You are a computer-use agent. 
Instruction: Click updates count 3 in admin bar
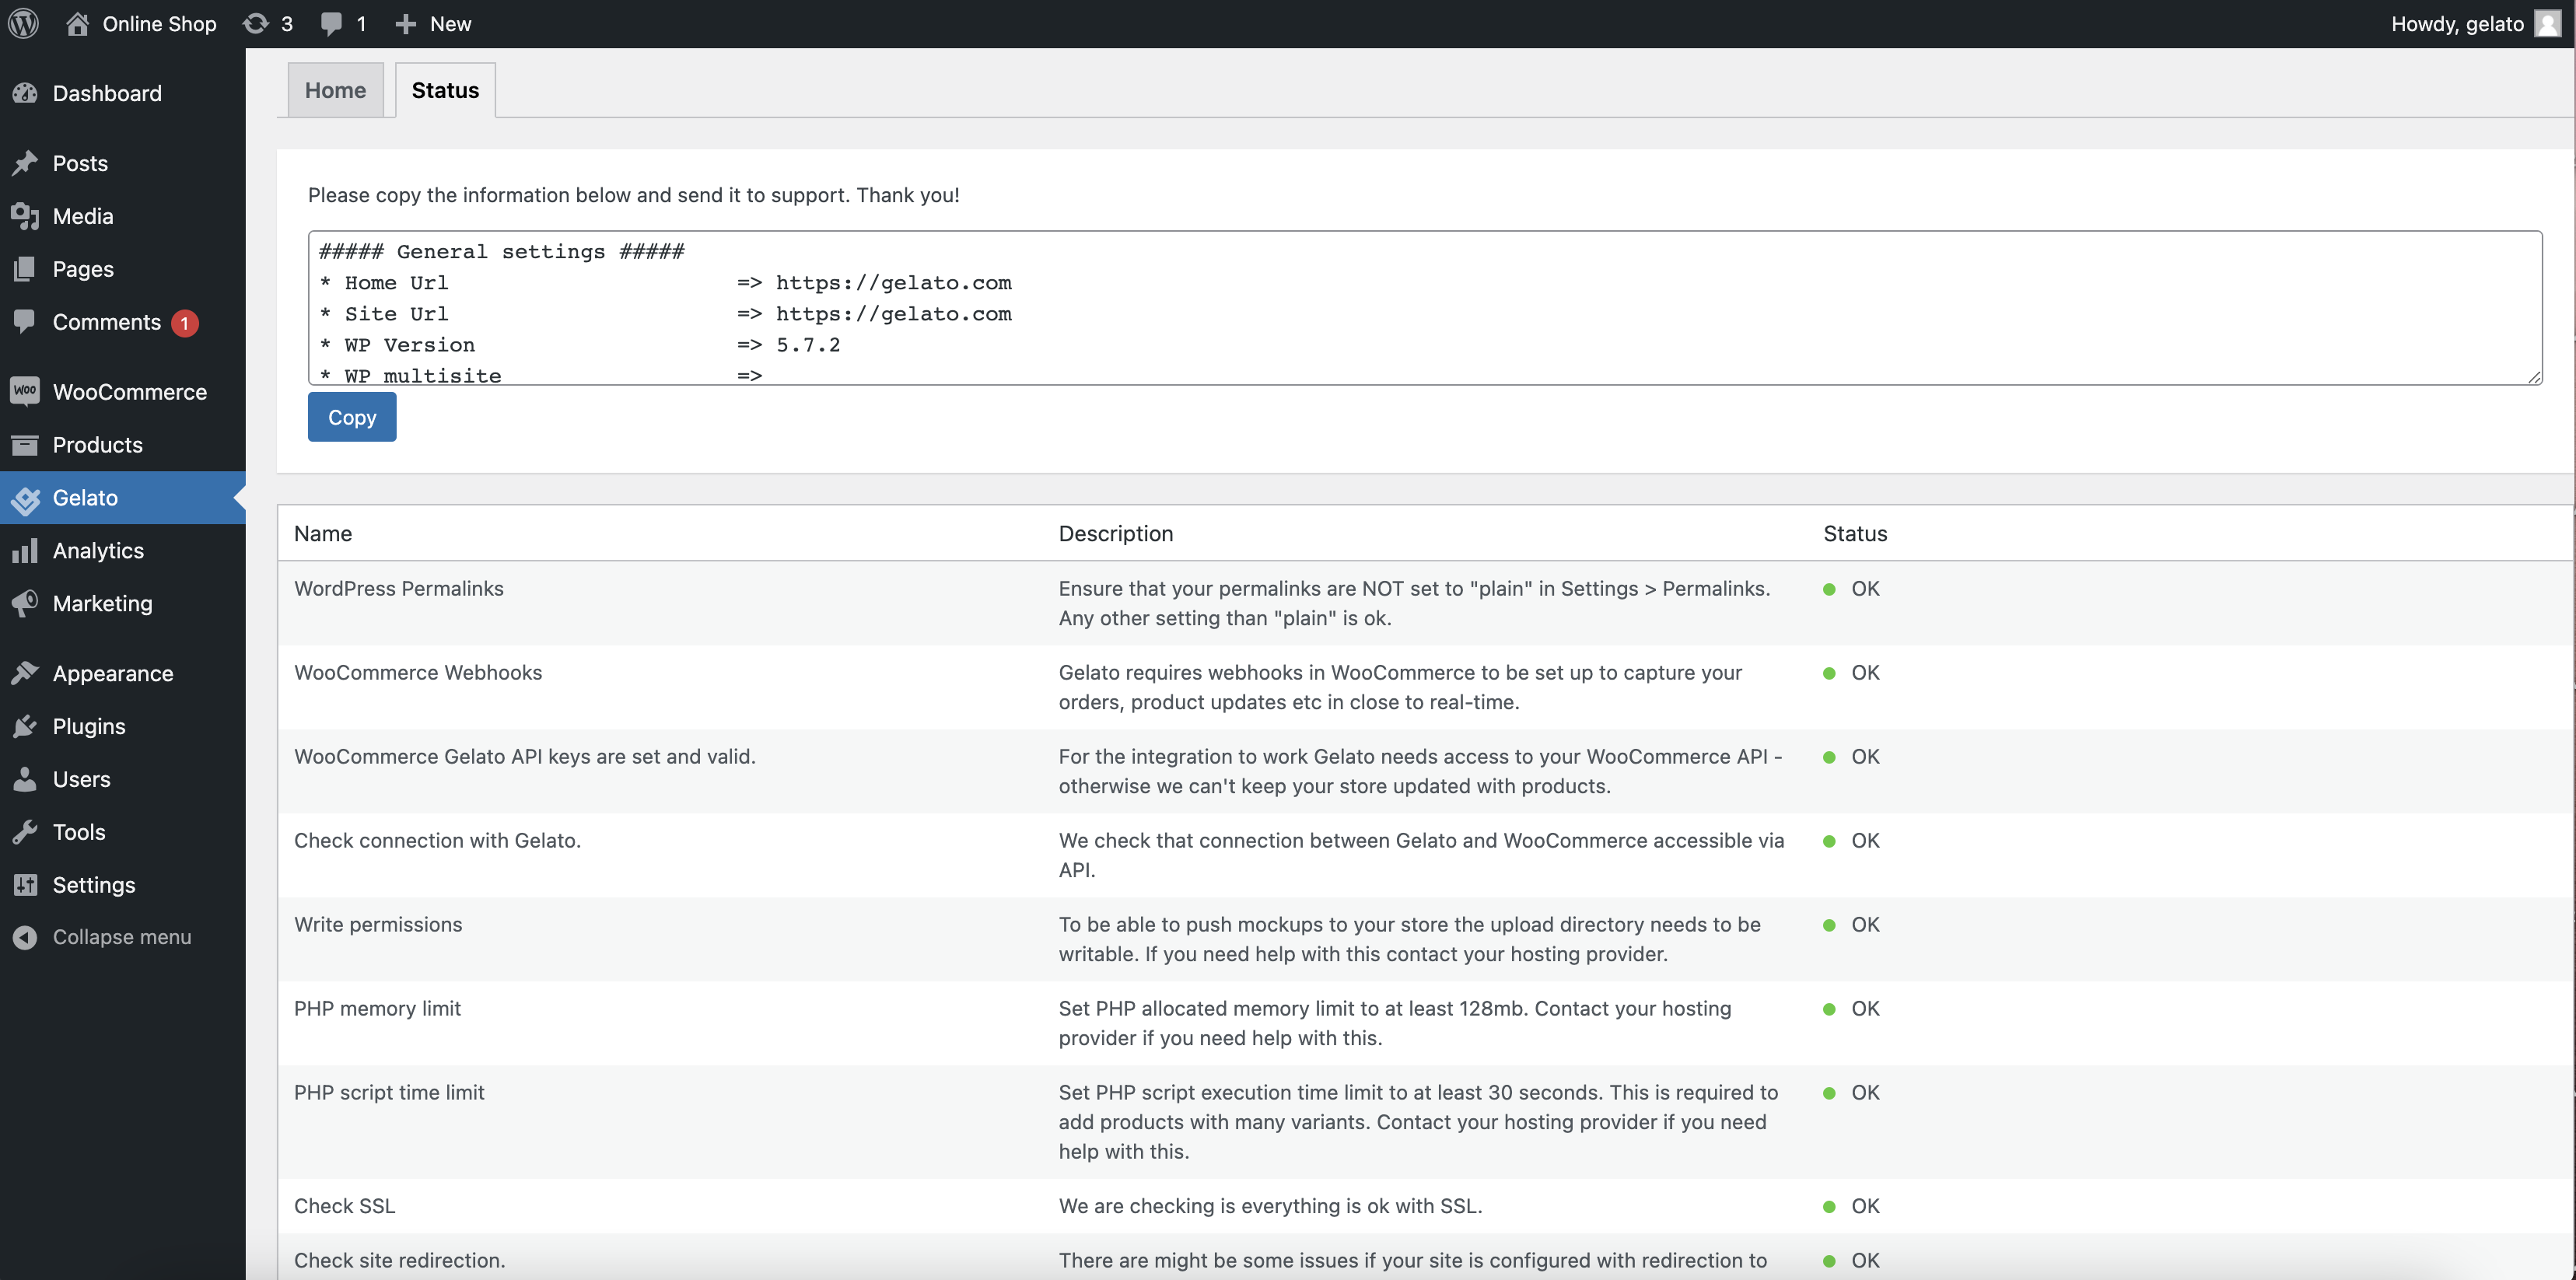coord(287,24)
